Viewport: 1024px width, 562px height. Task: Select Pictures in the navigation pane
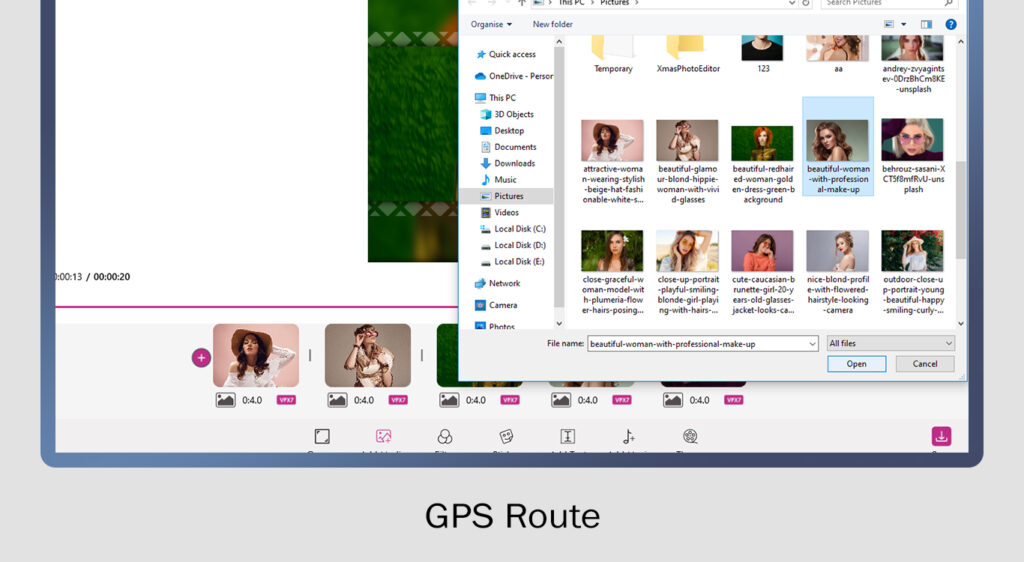[508, 196]
